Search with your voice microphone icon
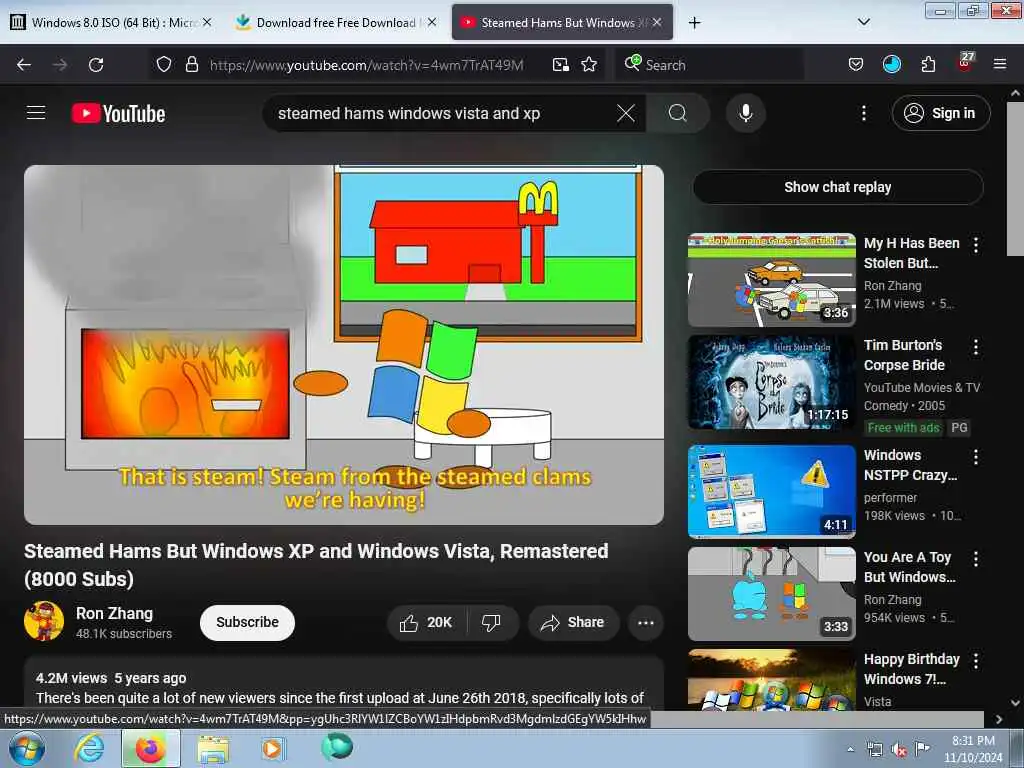This screenshot has height=768, width=1024. click(746, 113)
